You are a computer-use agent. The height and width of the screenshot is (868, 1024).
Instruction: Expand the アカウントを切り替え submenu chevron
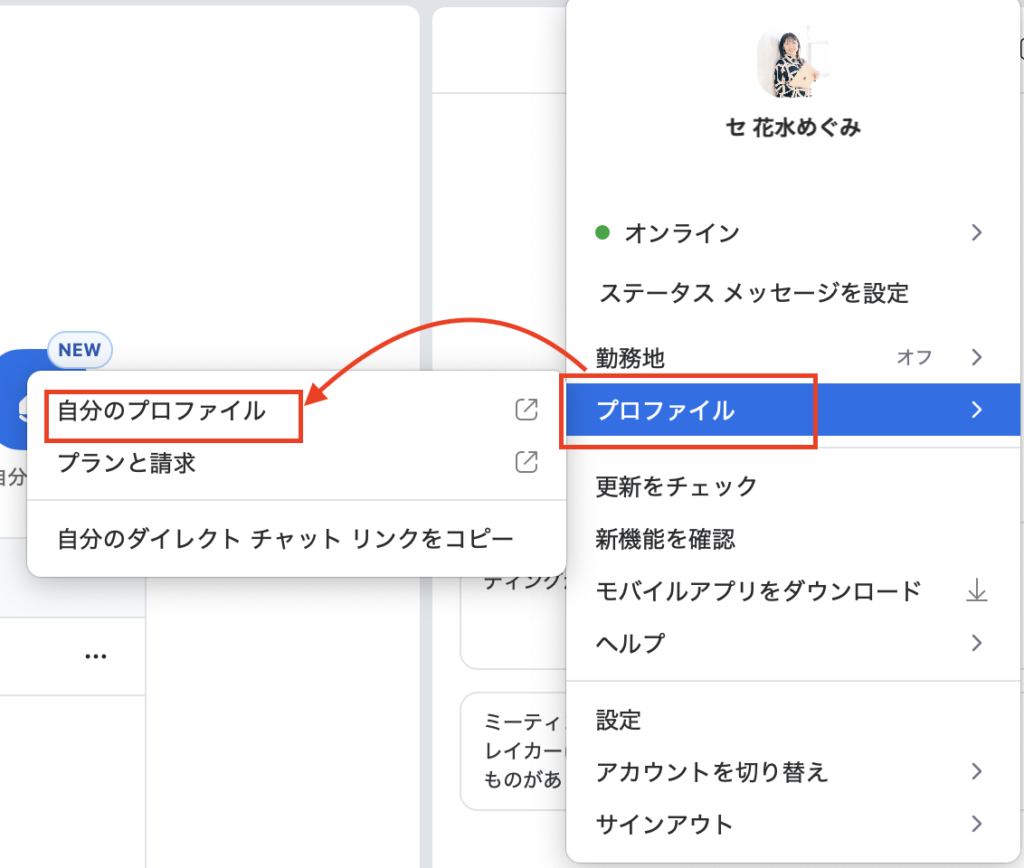pos(976,772)
